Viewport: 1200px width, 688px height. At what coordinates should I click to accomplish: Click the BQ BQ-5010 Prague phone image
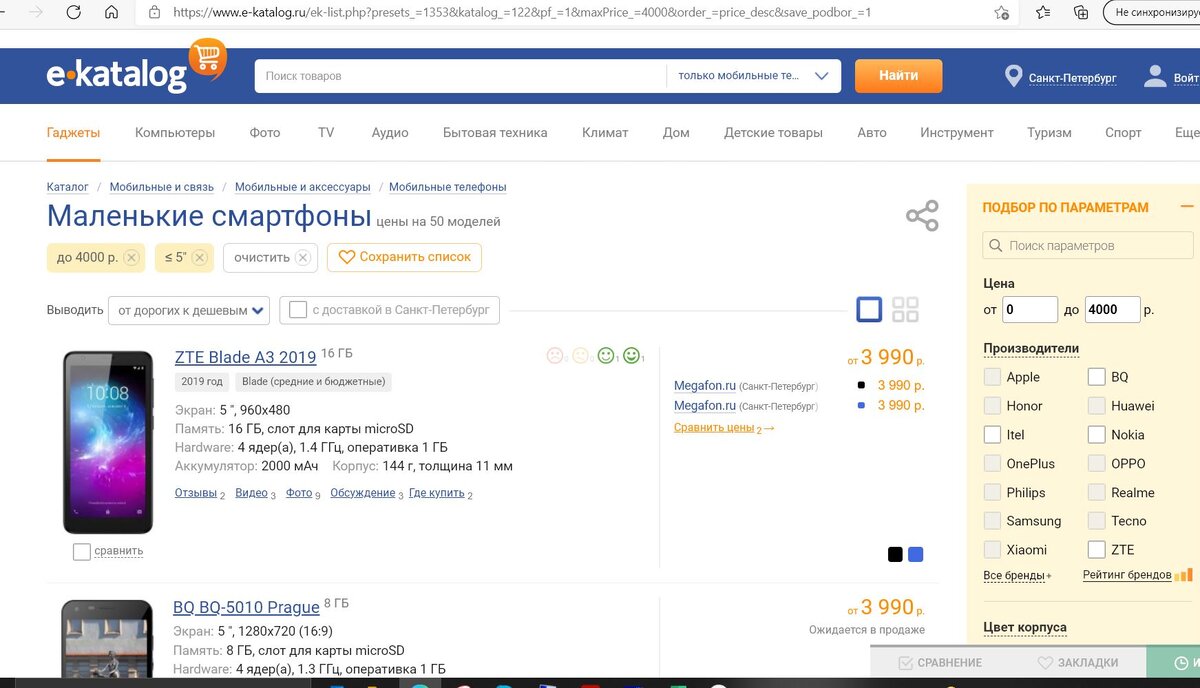(108, 637)
